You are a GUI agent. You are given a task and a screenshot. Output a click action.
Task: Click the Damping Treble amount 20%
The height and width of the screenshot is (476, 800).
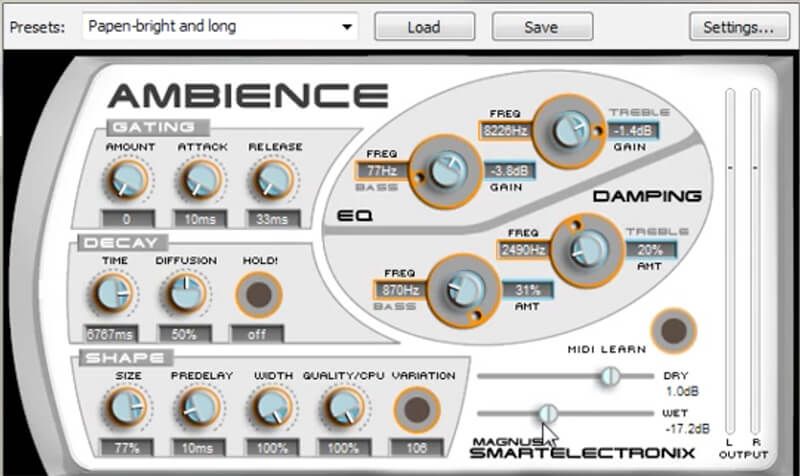click(x=651, y=250)
